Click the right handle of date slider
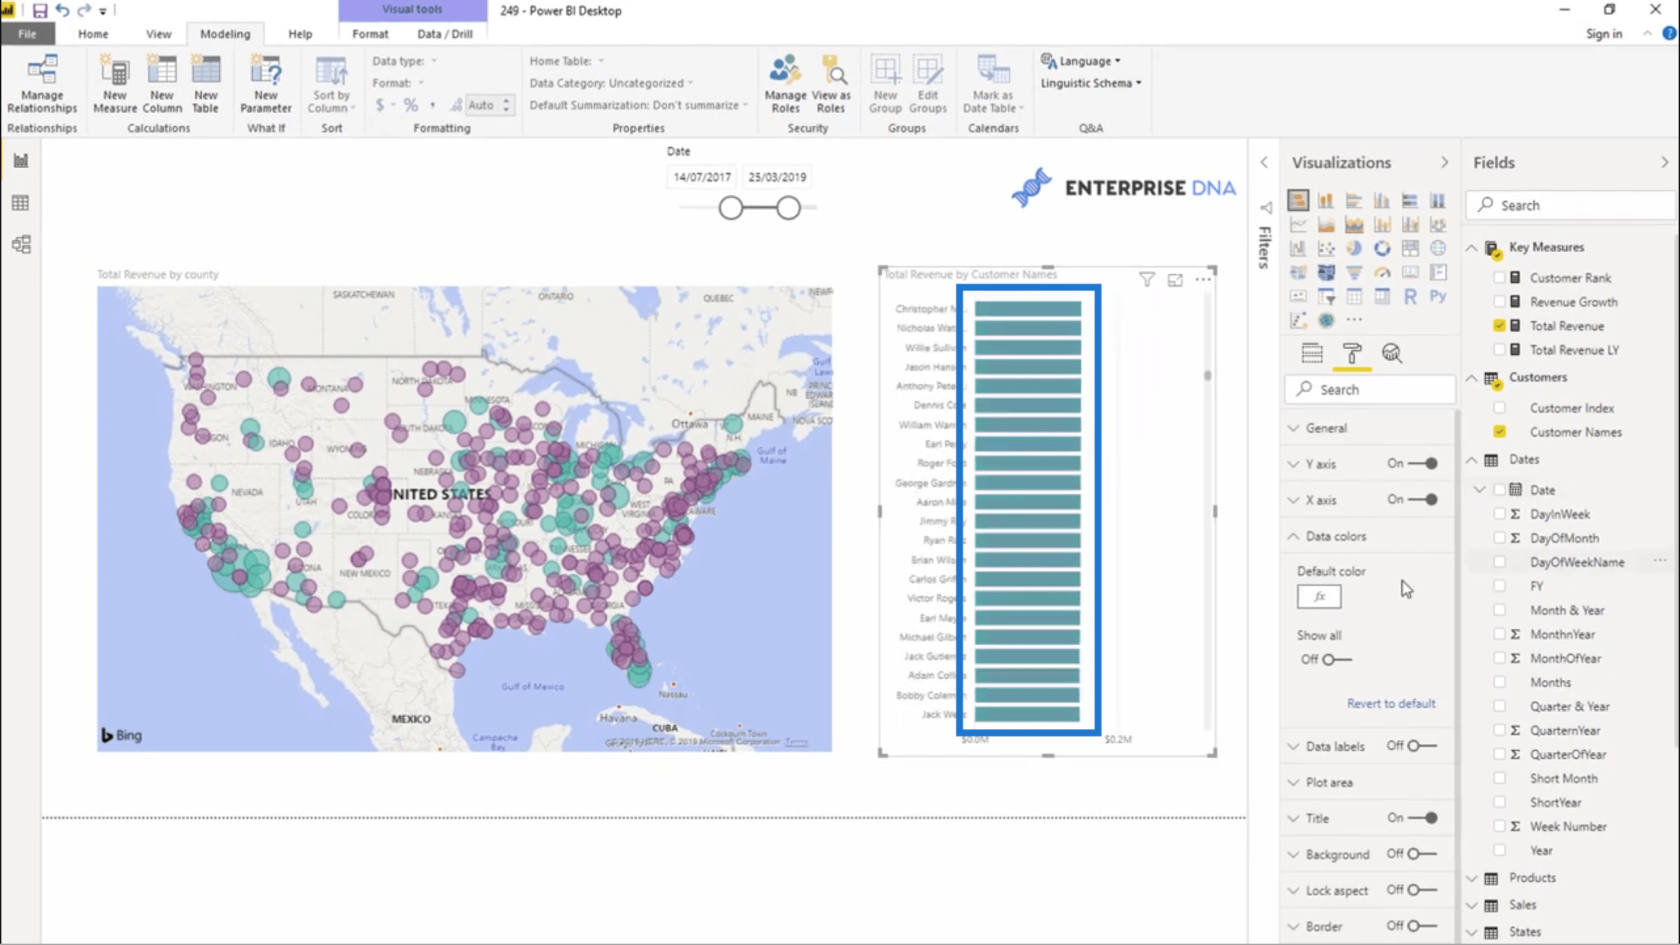The height and width of the screenshot is (945, 1680). (788, 208)
